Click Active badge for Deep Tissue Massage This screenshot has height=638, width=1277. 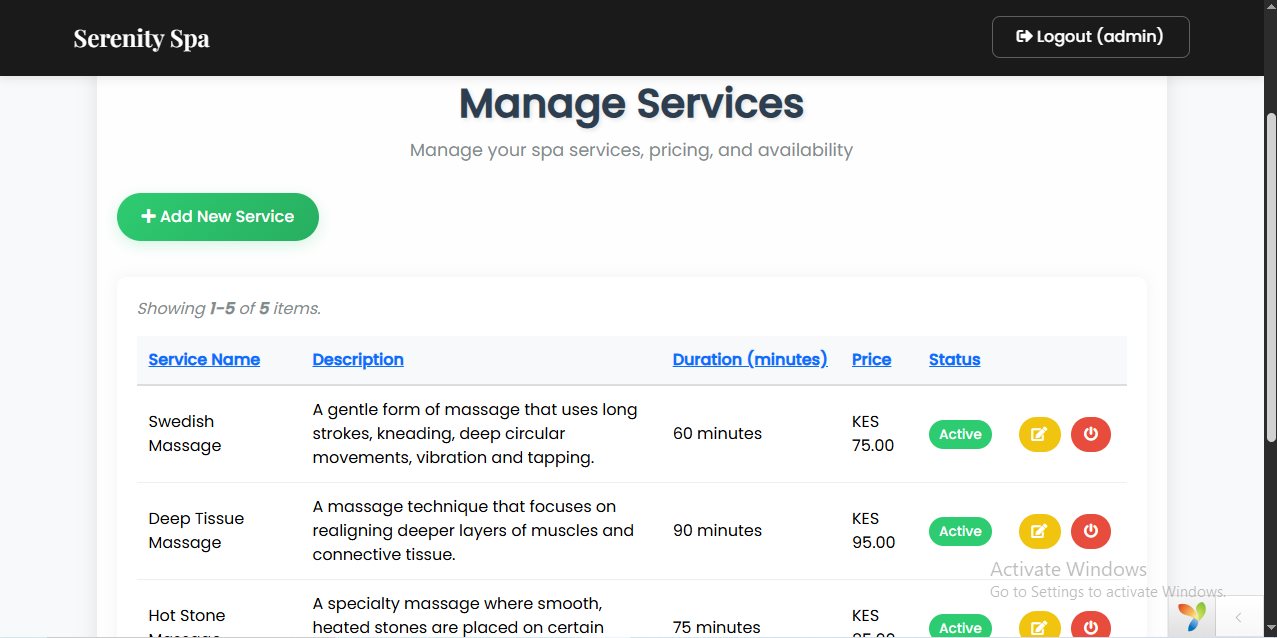(960, 531)
